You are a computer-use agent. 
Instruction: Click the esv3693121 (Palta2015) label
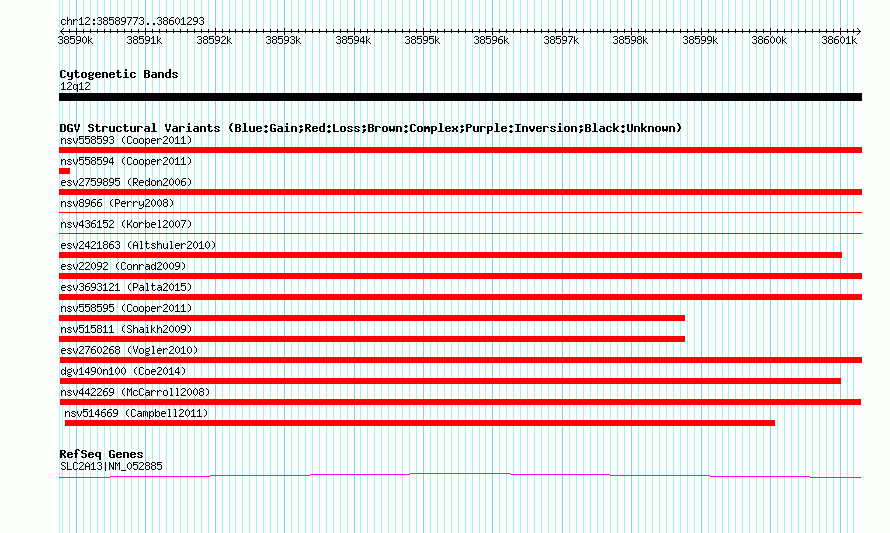tap(126, 287)
